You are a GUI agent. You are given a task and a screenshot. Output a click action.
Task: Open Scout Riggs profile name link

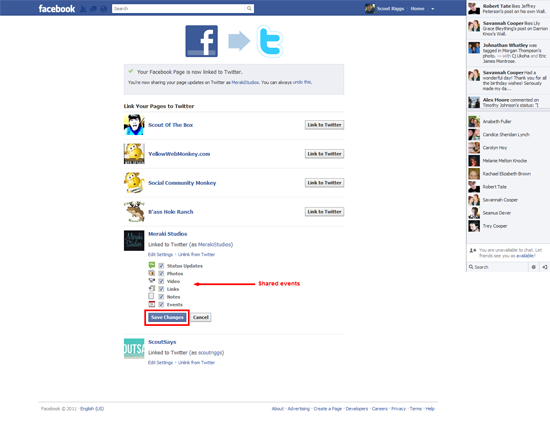(390, 9)
